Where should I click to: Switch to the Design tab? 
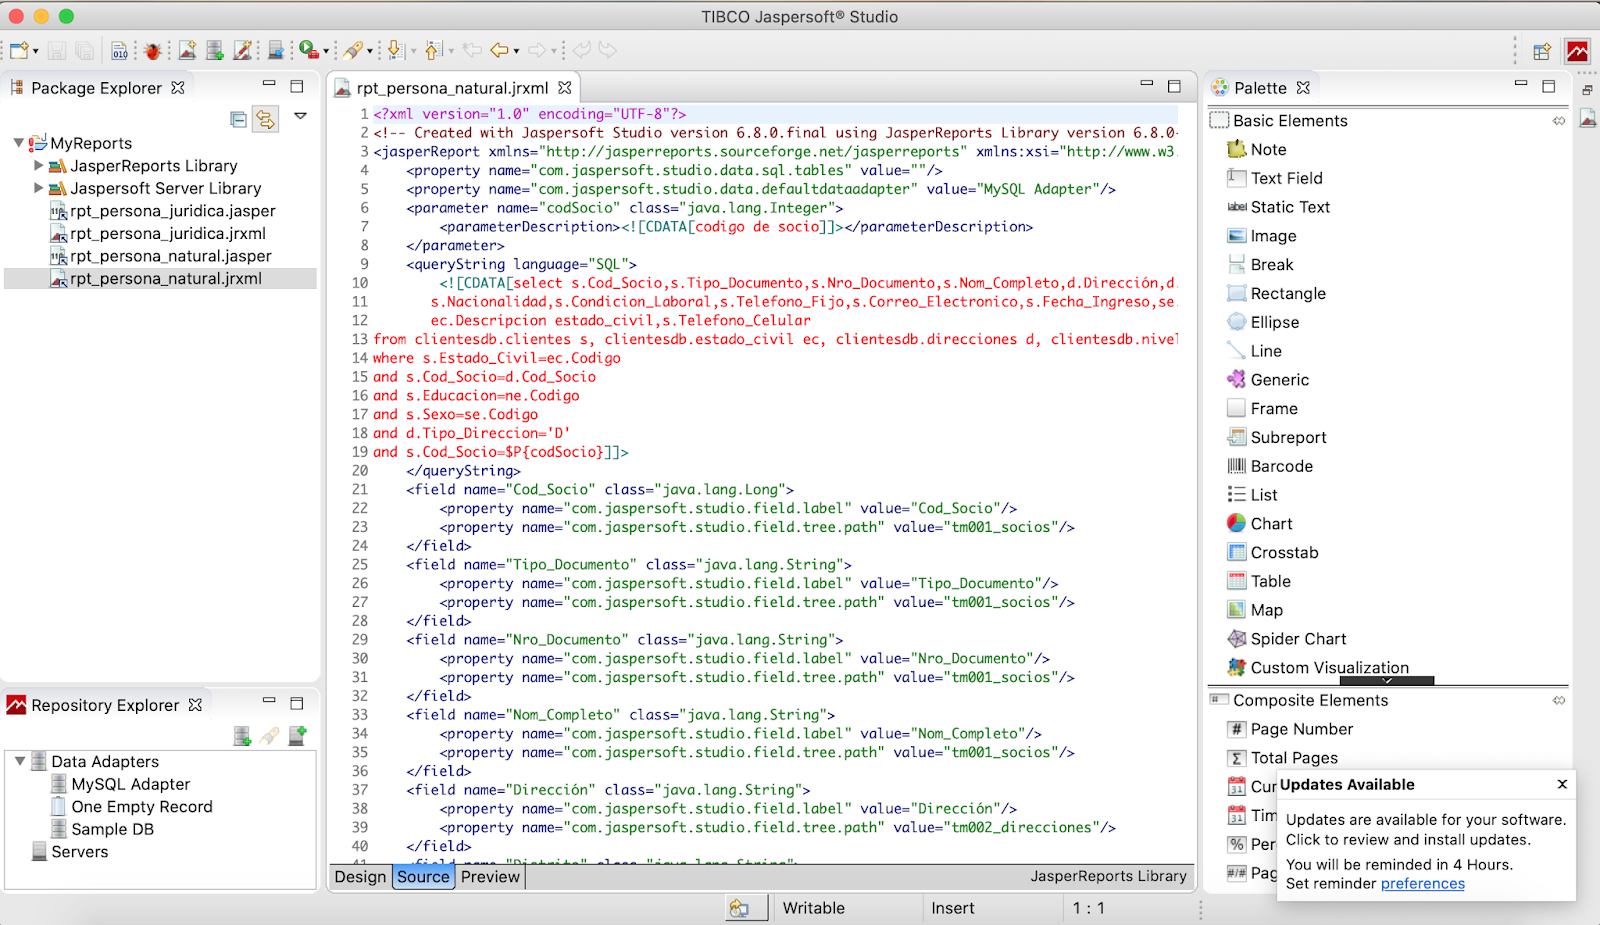pyautogui.click(x=360, y=877)
